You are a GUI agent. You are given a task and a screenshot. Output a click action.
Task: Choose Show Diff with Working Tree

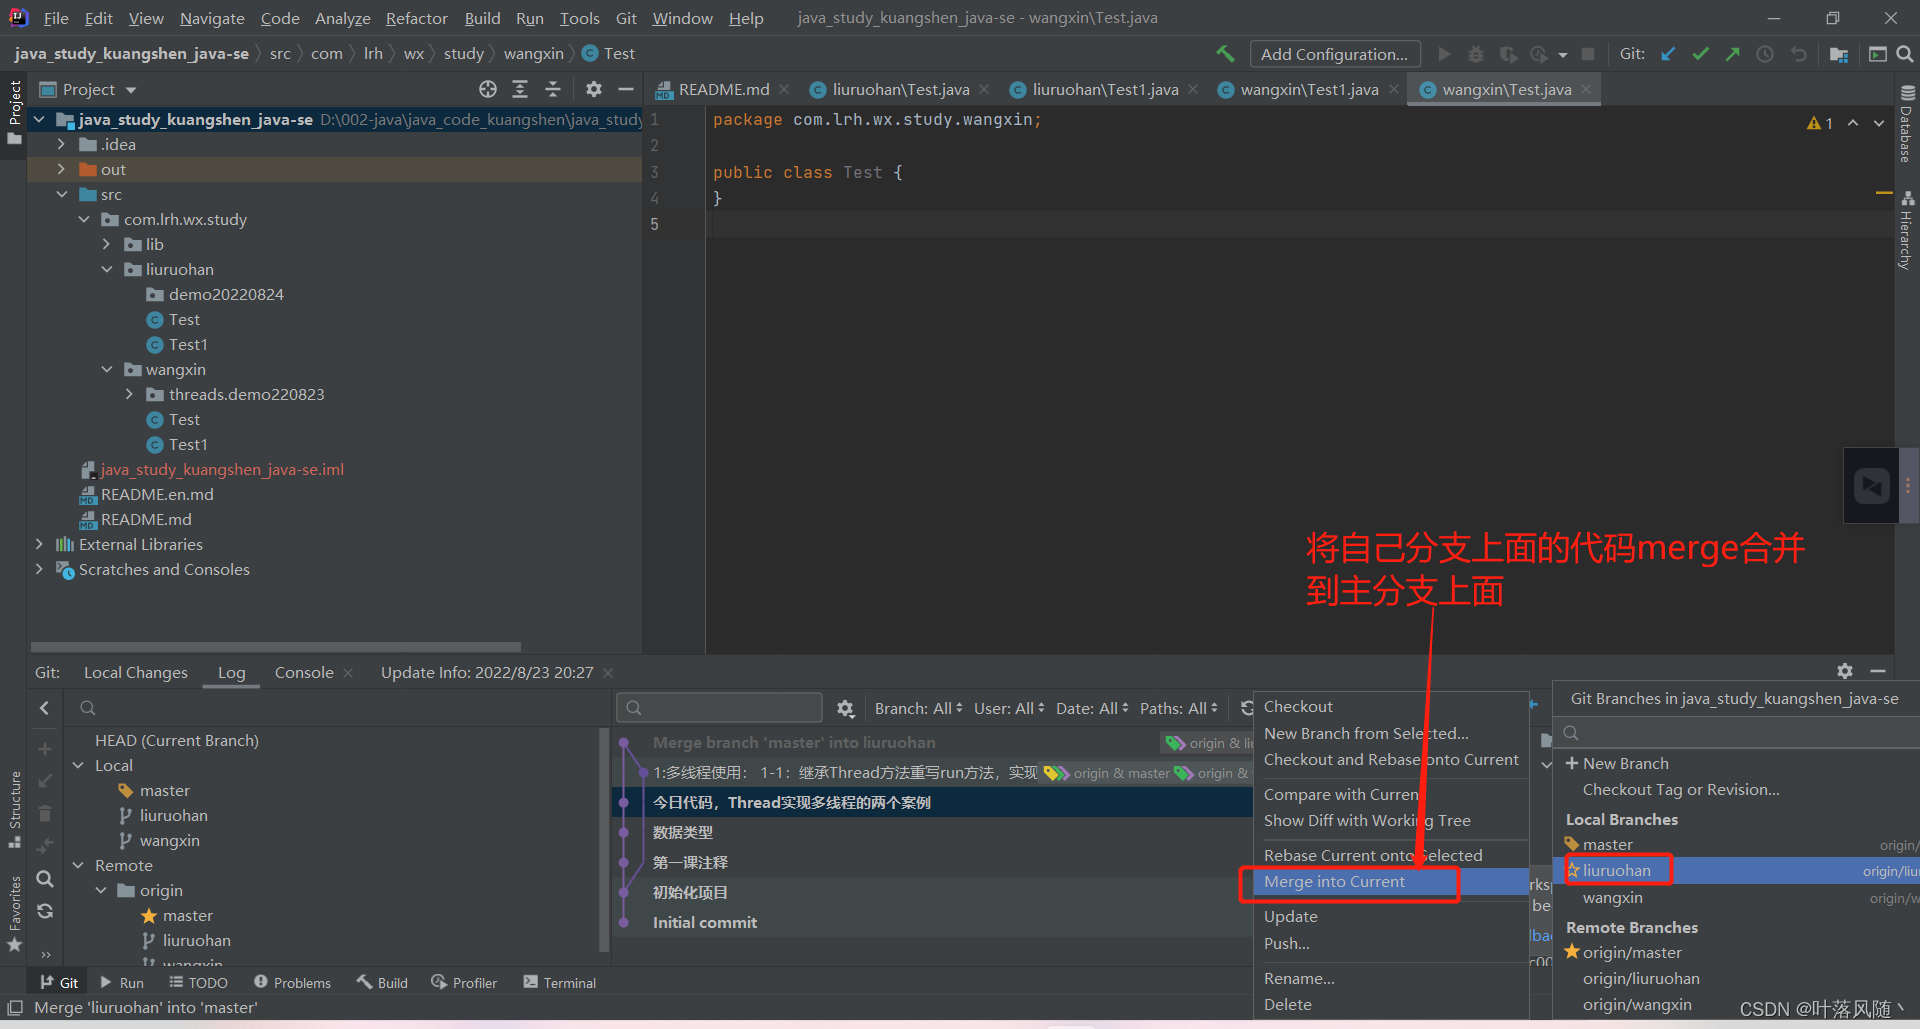pyautogui.click(x=1391, y=821)
